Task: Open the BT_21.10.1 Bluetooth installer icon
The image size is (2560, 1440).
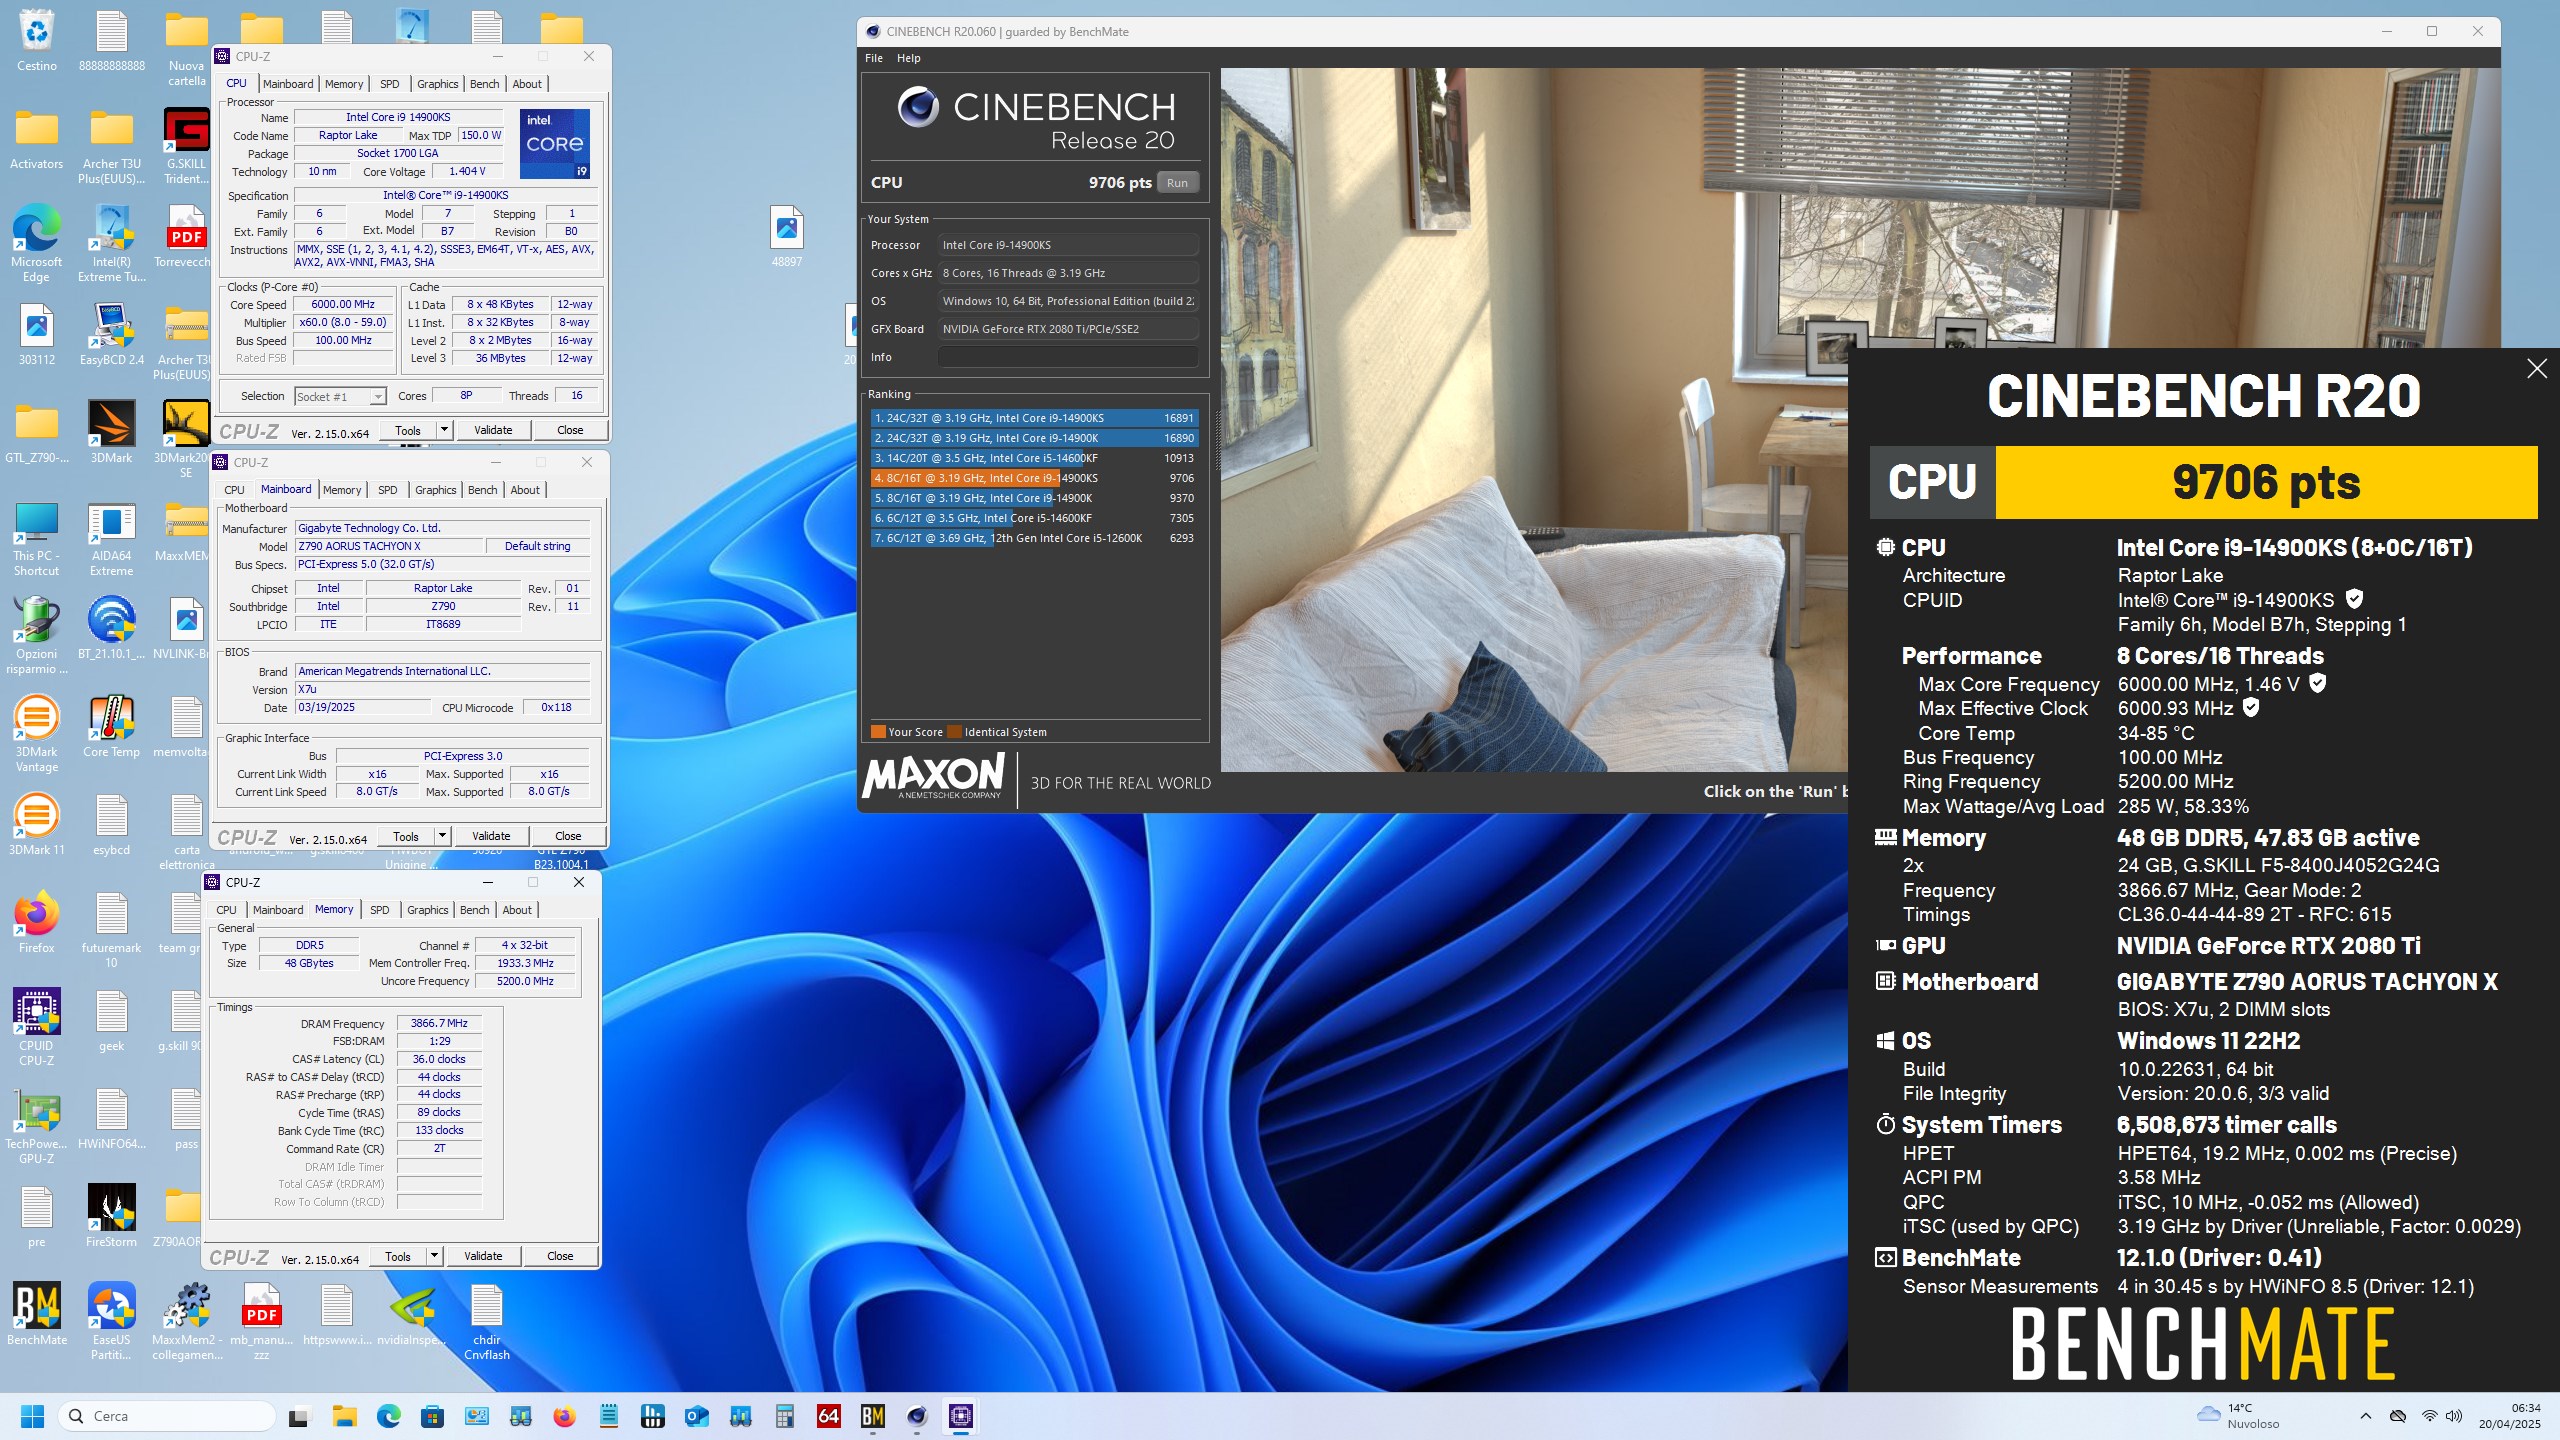Action: [x=111, y=628]
